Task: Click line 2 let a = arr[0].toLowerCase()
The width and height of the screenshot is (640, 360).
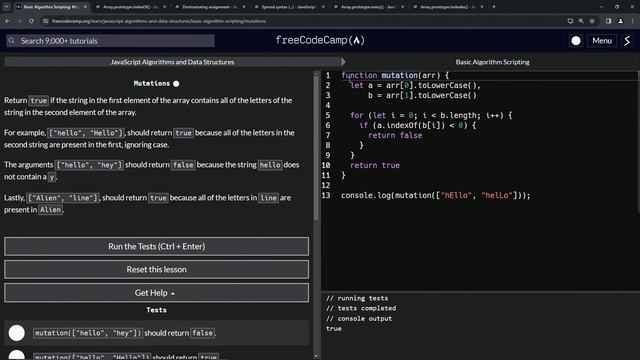Action: 416,85
